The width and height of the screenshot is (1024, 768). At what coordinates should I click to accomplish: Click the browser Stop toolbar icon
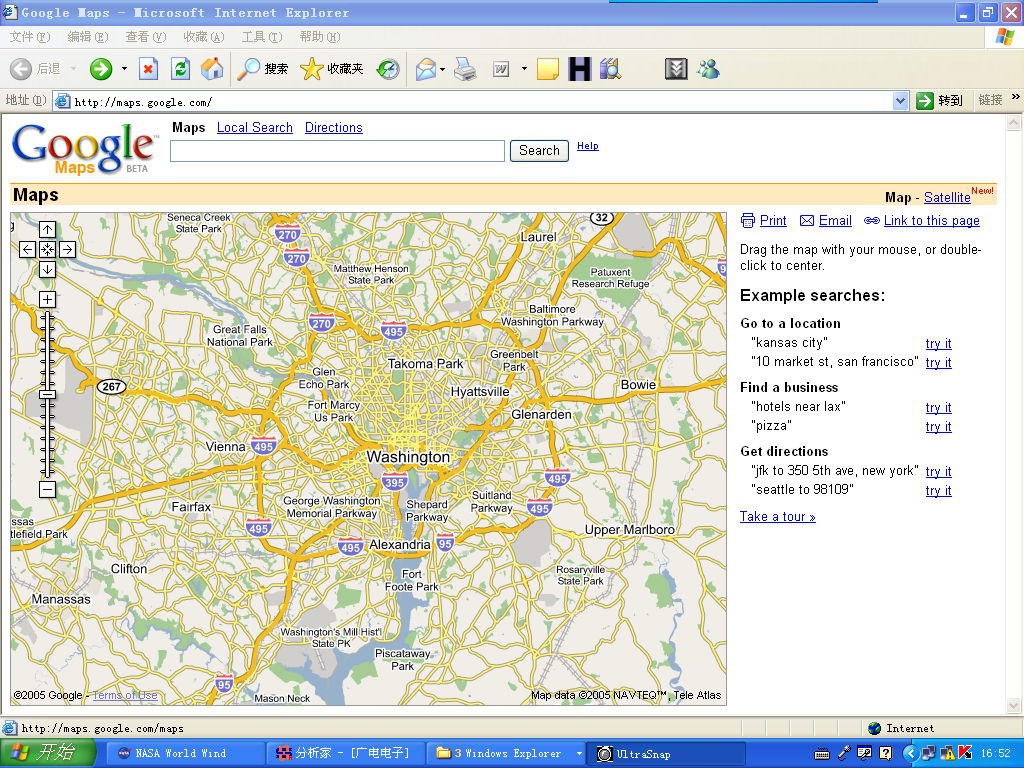click(x=148, y=69)
